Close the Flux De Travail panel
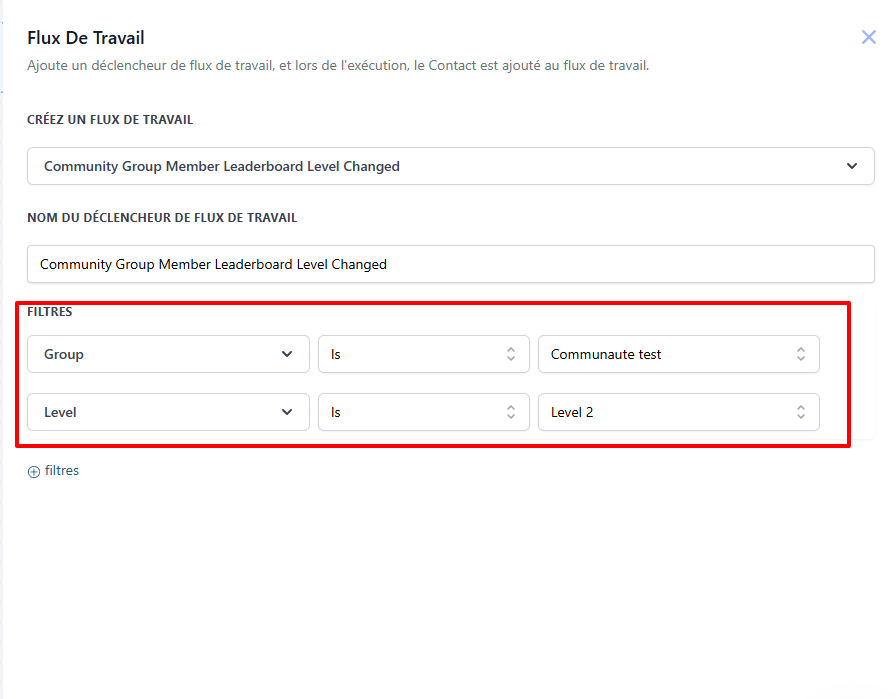This screenshot has width=896, height=699. 869,37
